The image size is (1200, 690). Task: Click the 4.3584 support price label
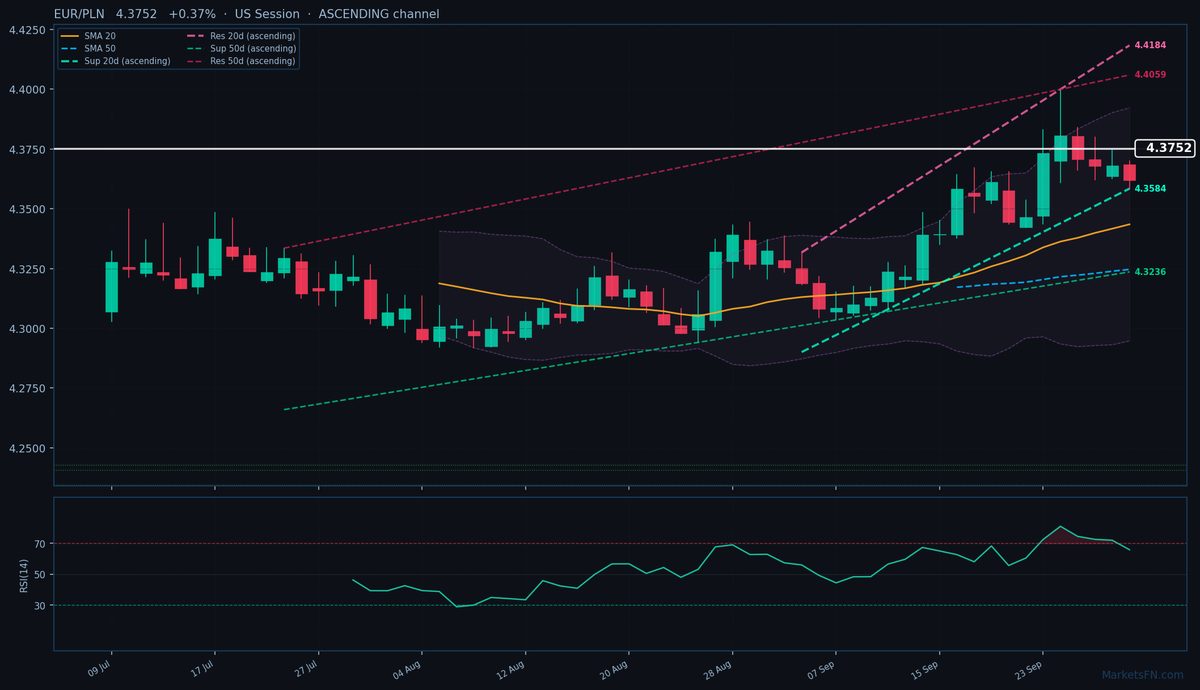tap(1150, 189)
